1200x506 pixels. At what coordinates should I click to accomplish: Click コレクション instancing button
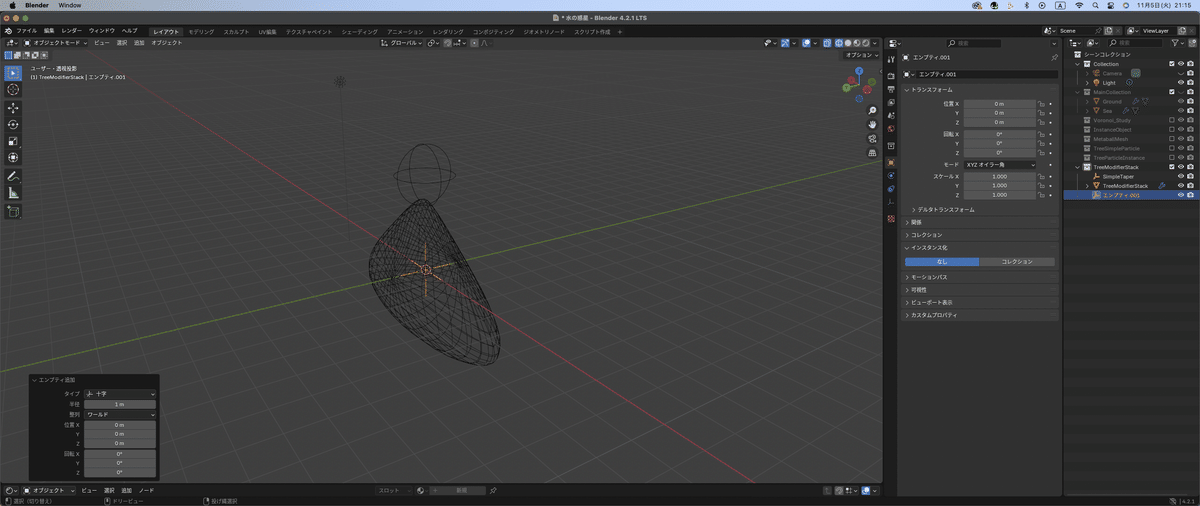coord(1016,262)
